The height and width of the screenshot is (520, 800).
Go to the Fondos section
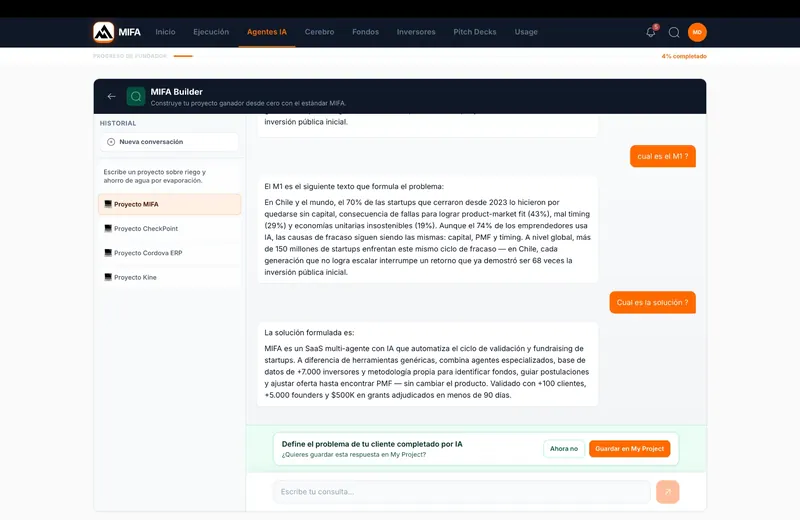tap(365, 32)
